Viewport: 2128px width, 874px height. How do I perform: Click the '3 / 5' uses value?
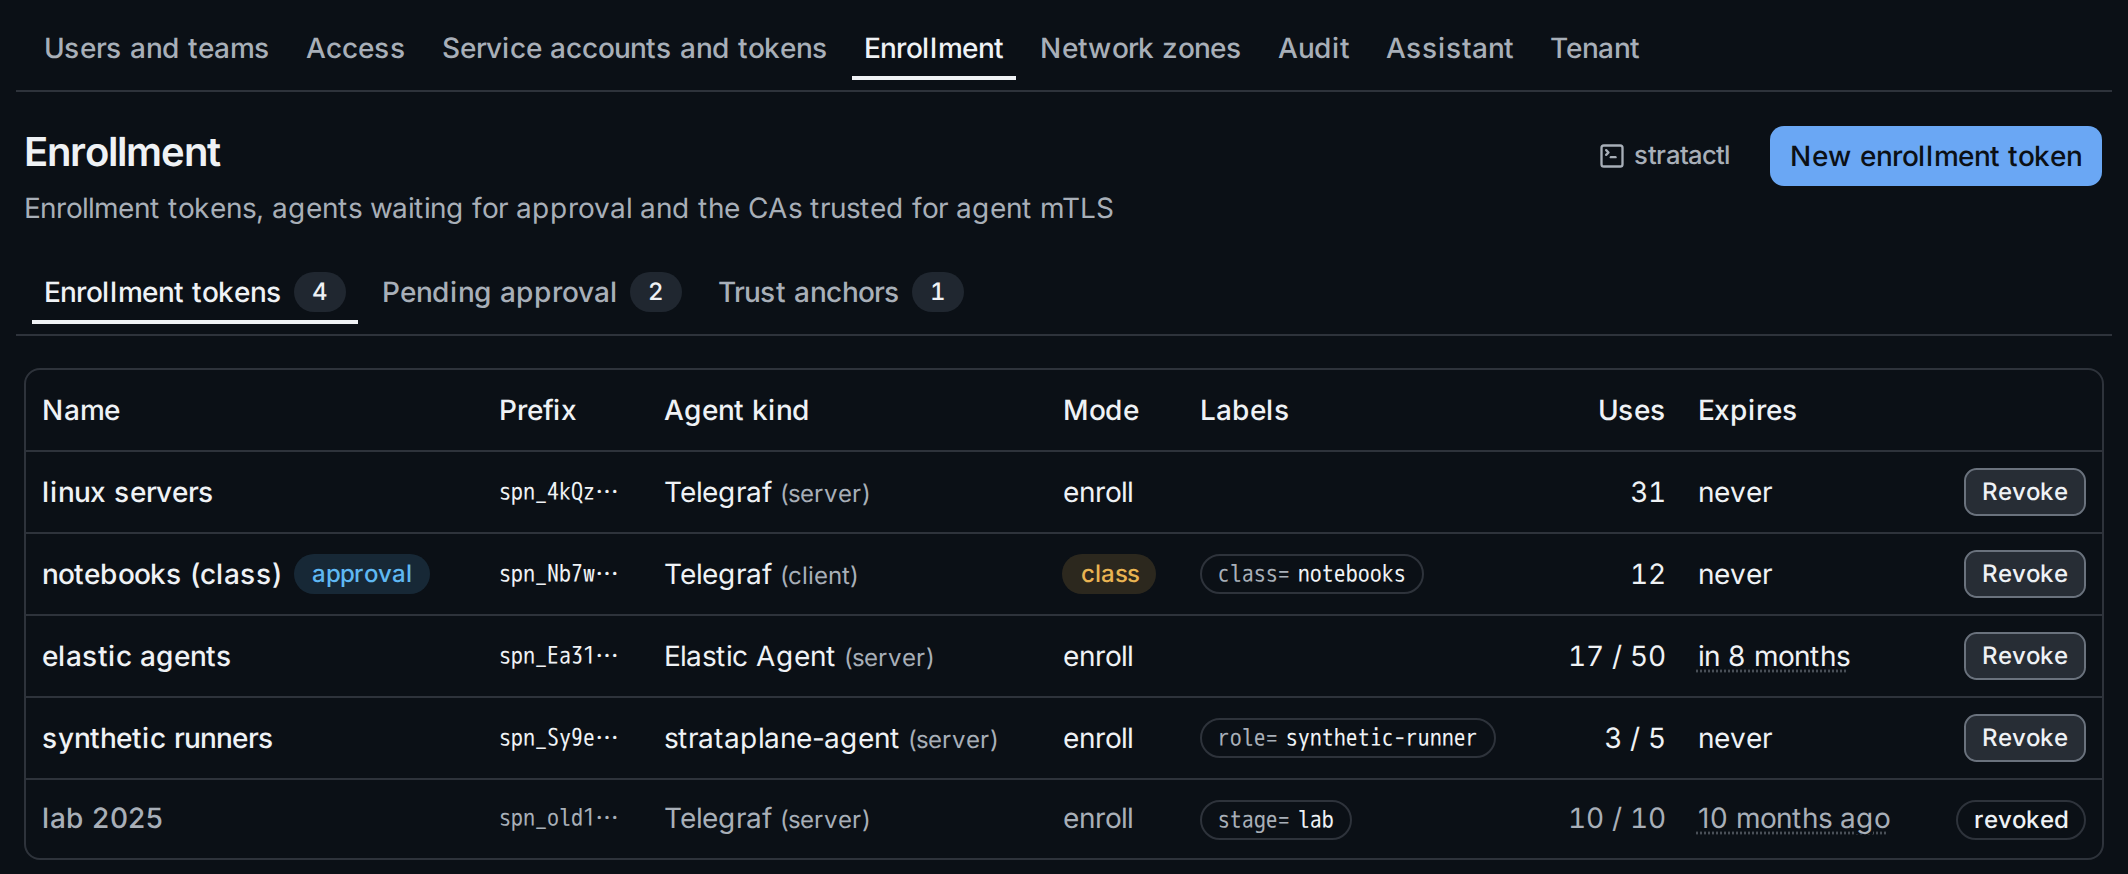pos(1635,738)
